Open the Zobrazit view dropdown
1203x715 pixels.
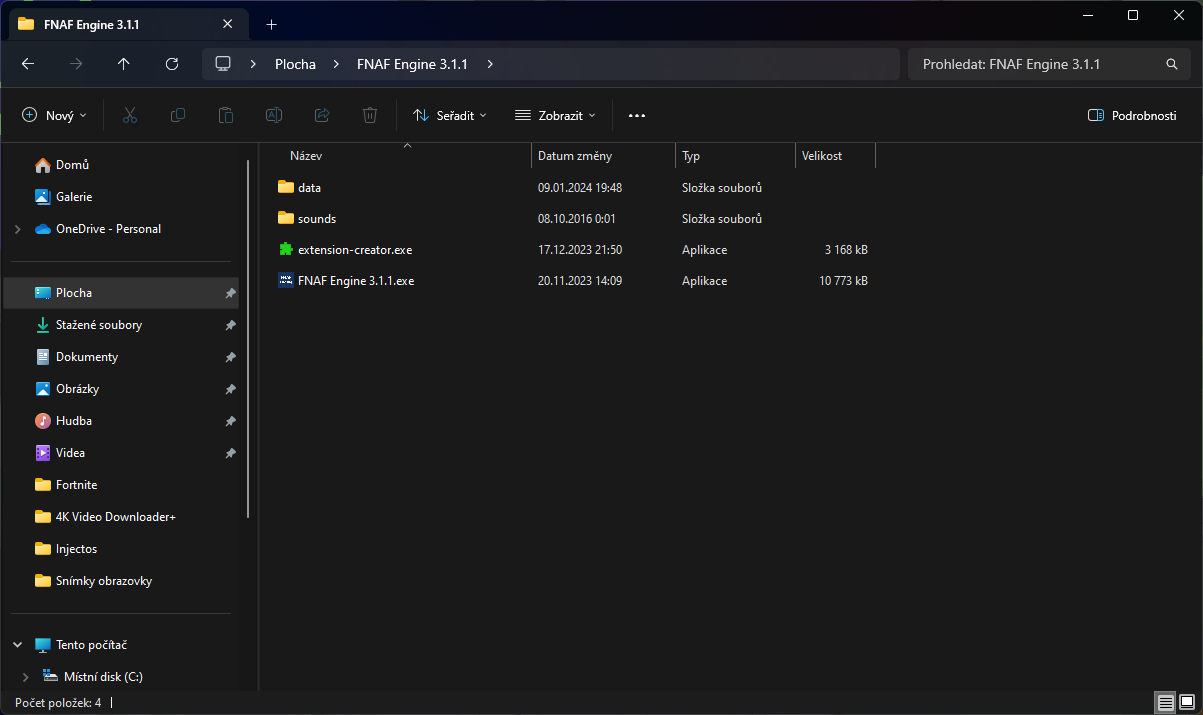(x=555, y=115)
